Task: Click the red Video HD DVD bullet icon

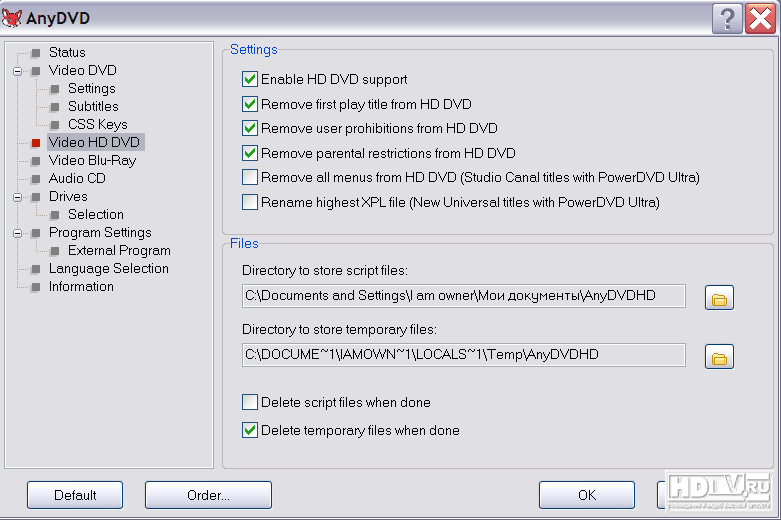Action: [36, 143]
